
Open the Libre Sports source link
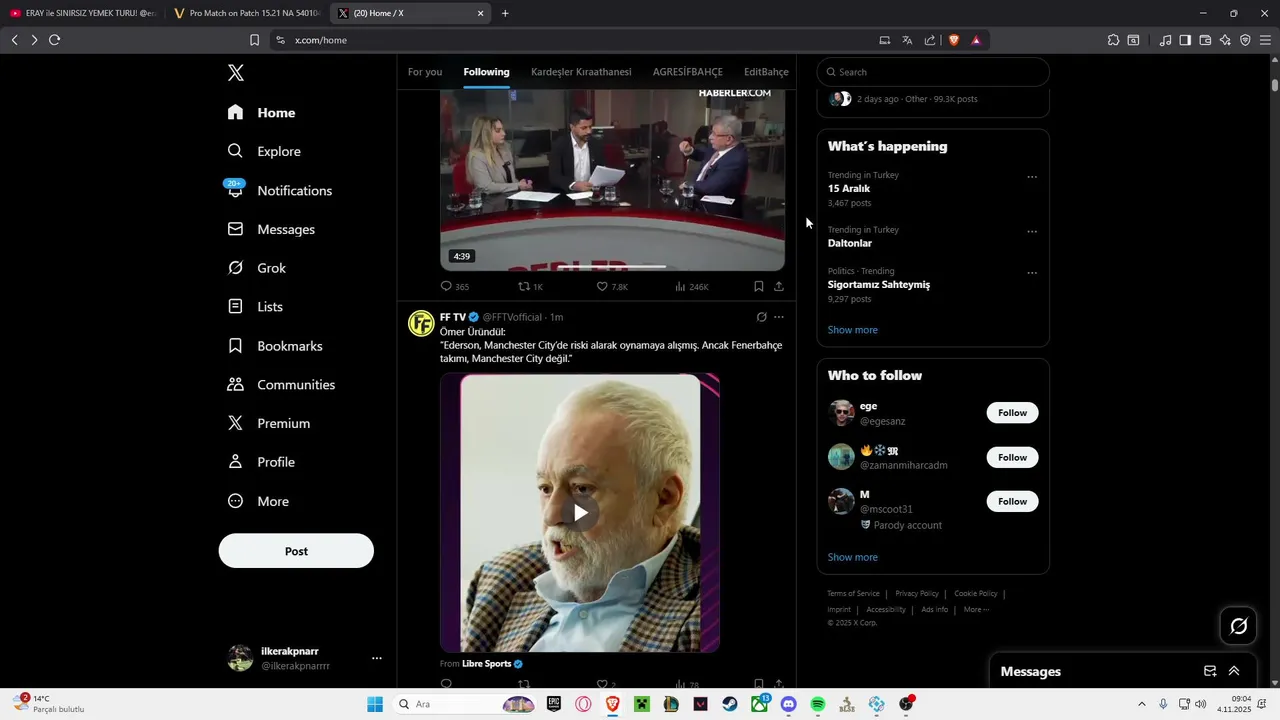(487, 663)
